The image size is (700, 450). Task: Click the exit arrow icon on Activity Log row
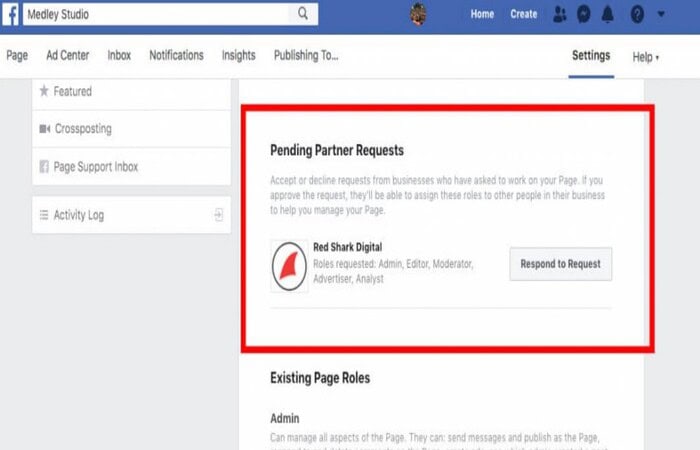coord(218,215)
